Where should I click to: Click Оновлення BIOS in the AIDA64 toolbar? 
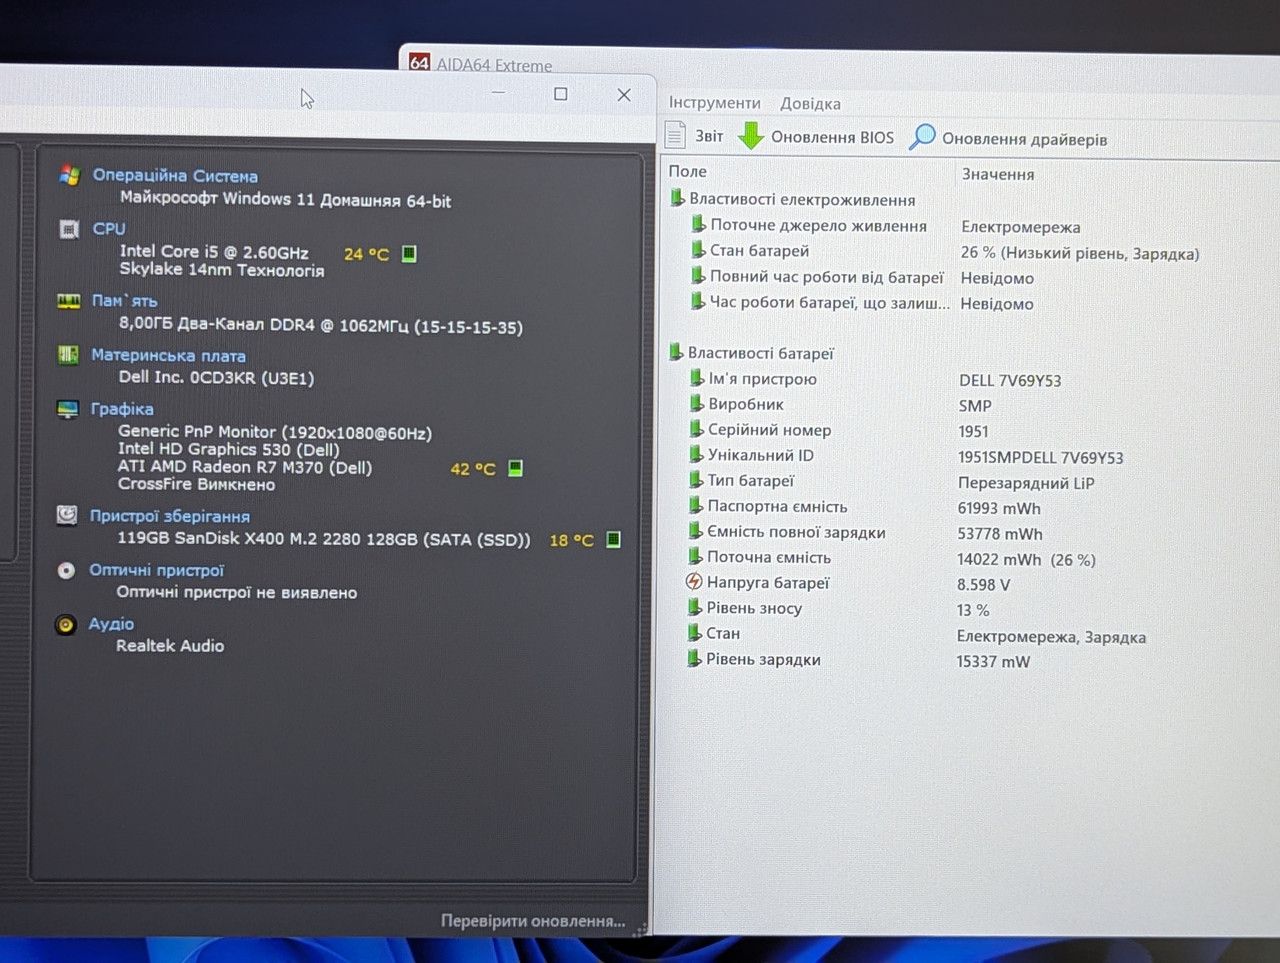click(x=816, y=137)
